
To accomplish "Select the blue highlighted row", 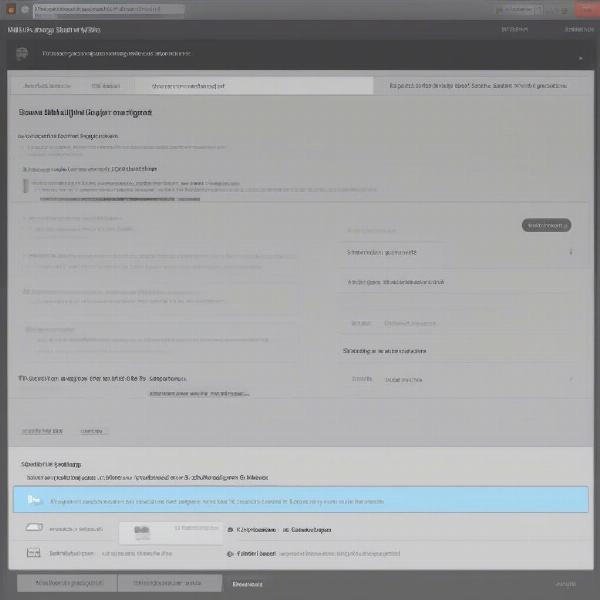I will 301,500.
